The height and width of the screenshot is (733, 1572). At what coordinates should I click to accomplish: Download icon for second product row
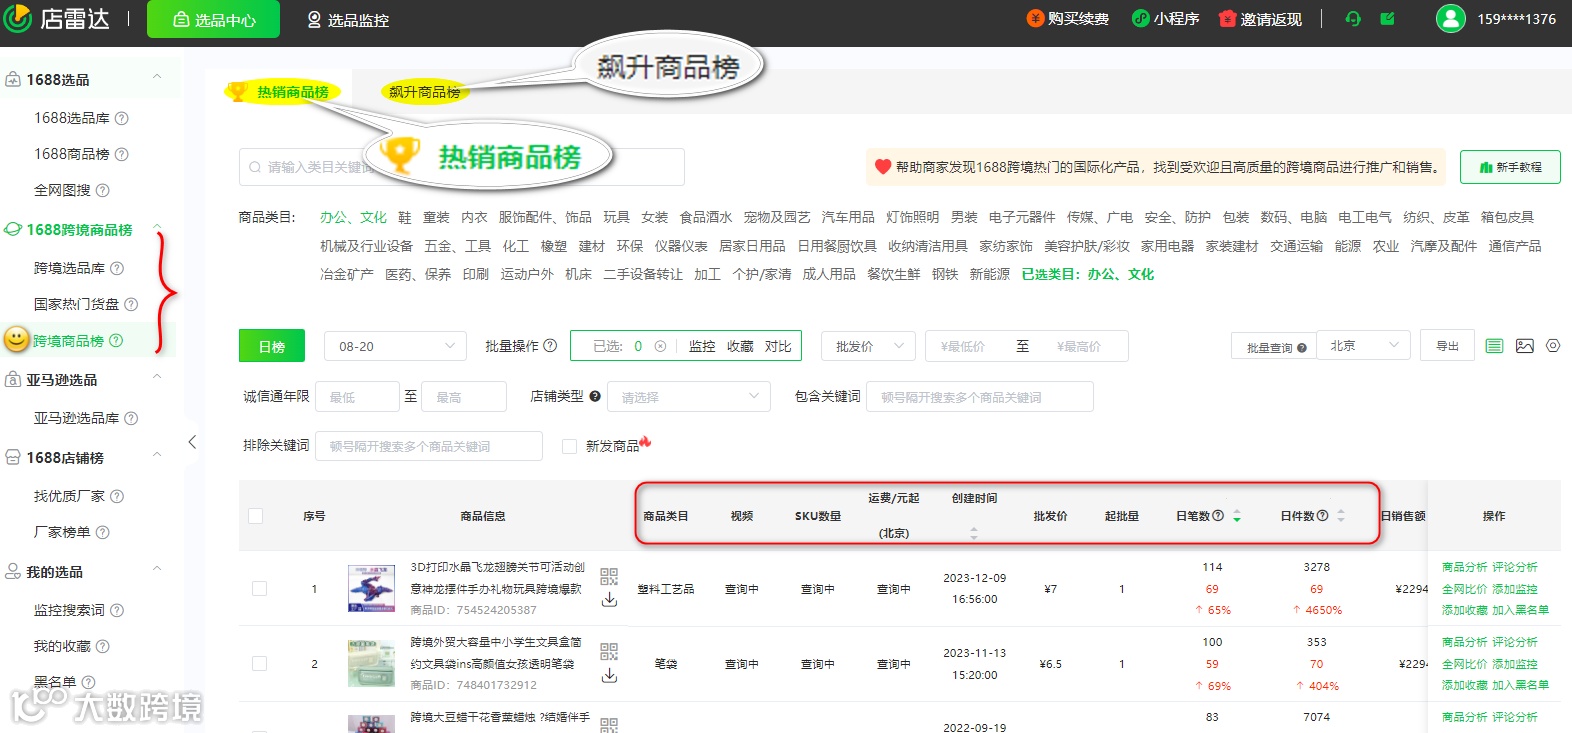click(609, 675)
